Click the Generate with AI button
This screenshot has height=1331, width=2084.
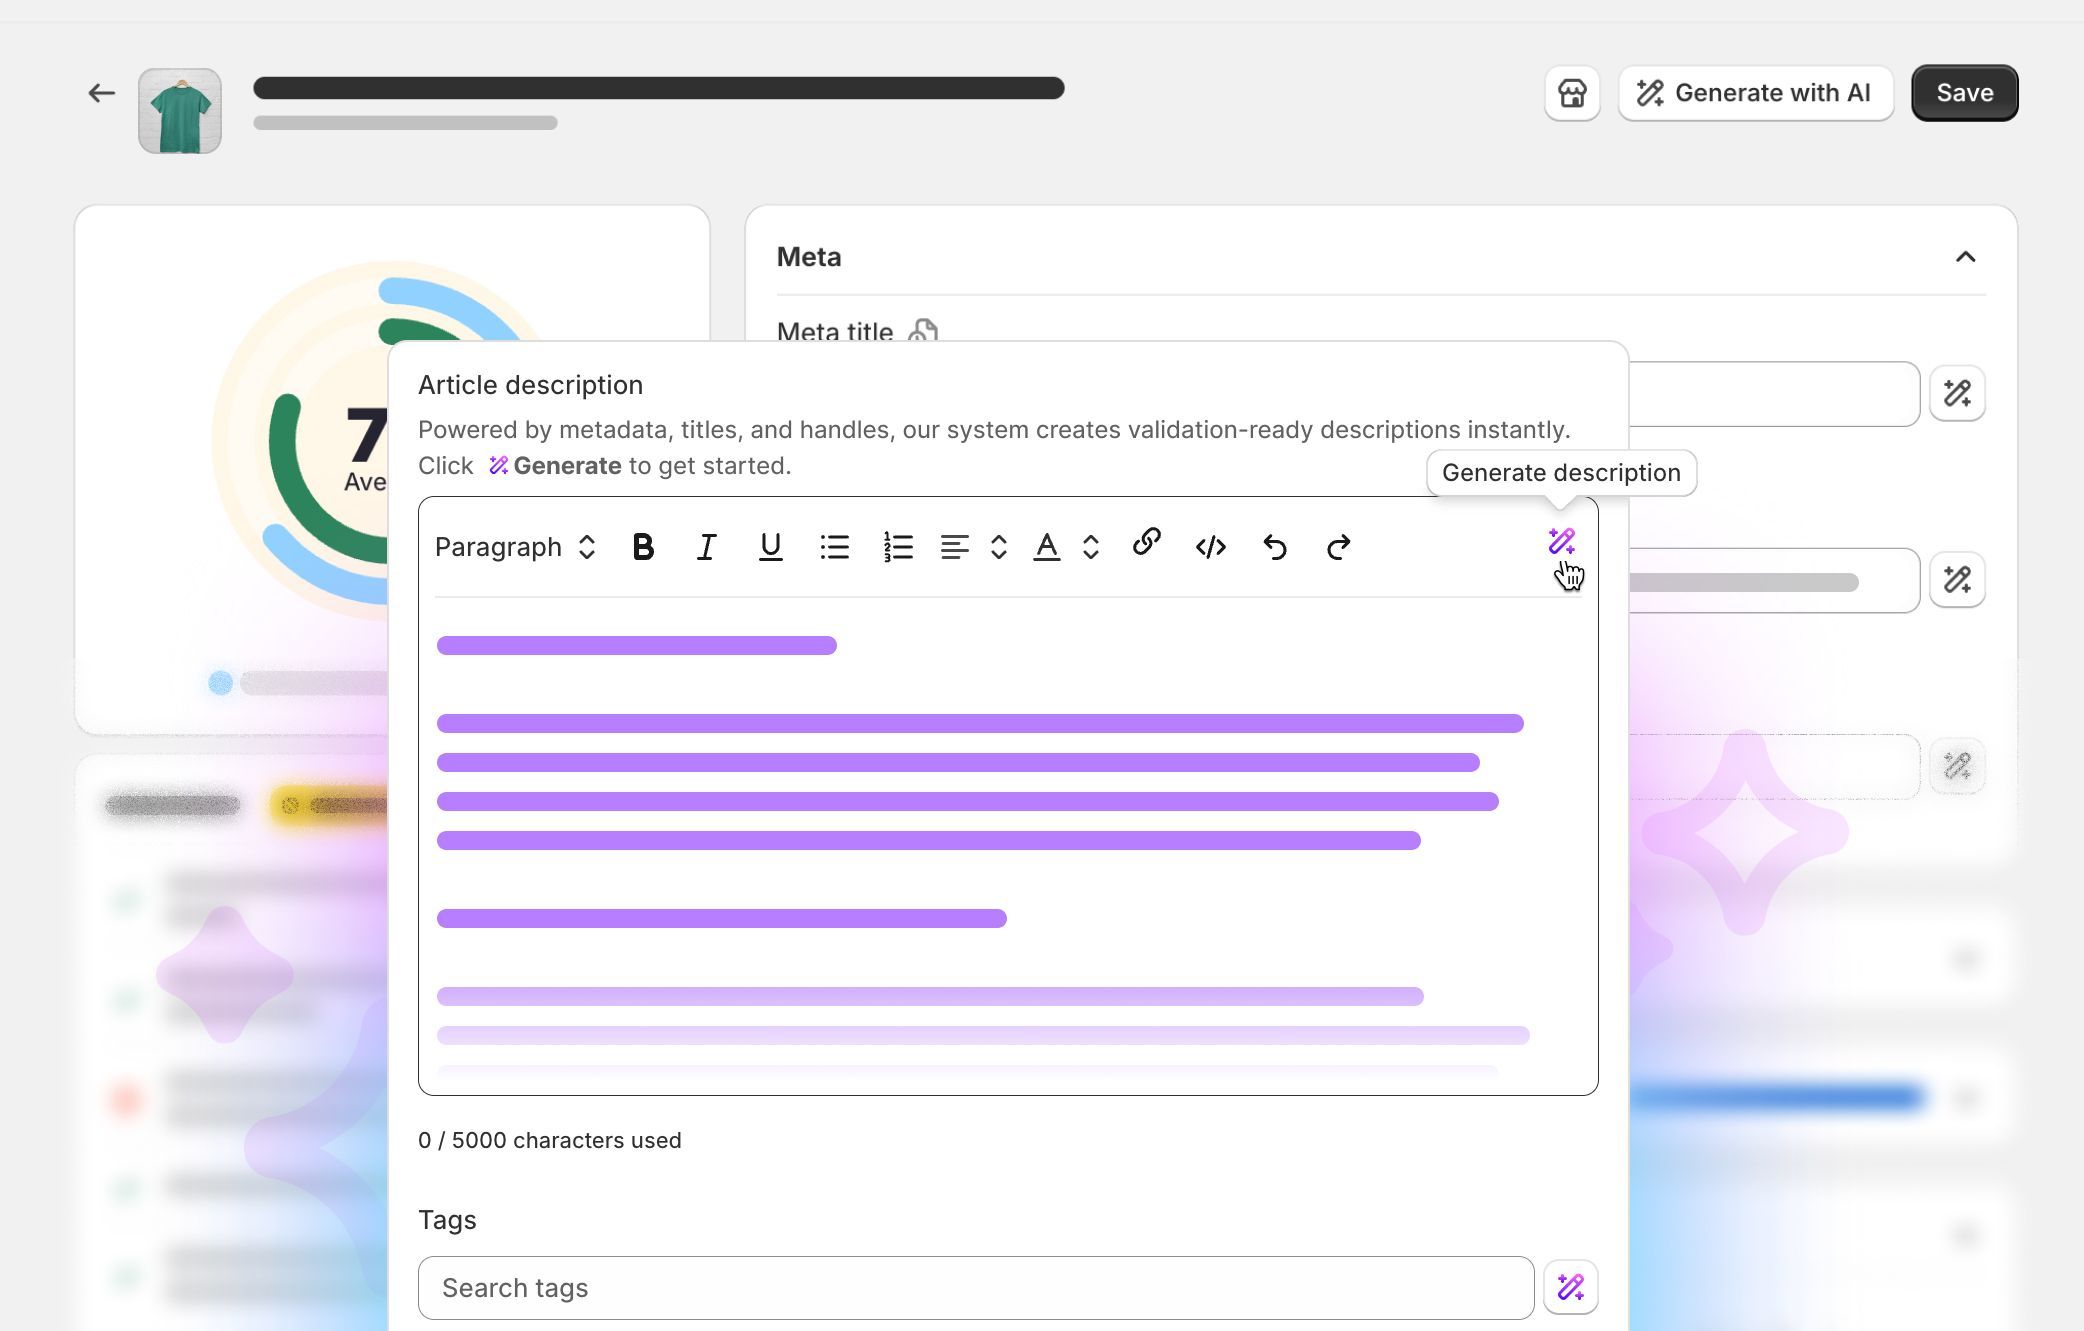pos(1755,92)
